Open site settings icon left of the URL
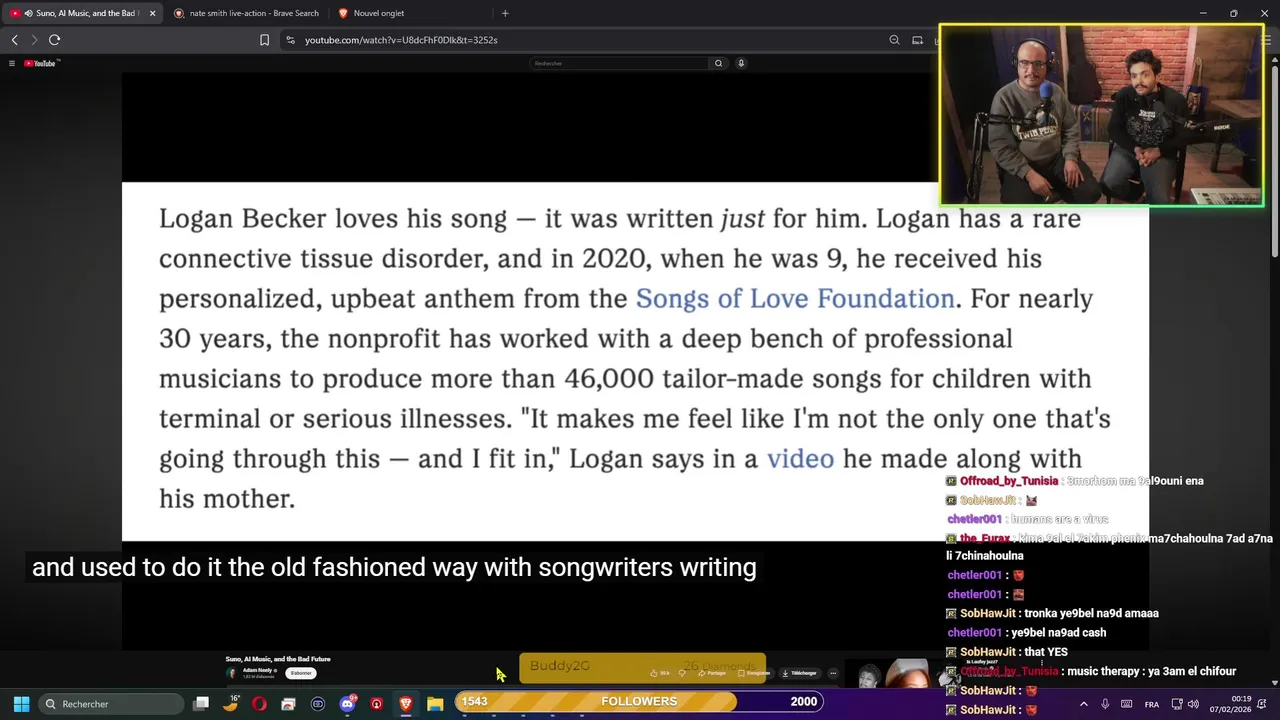This screenshot has height=720, width=1280. pos(290,40)
